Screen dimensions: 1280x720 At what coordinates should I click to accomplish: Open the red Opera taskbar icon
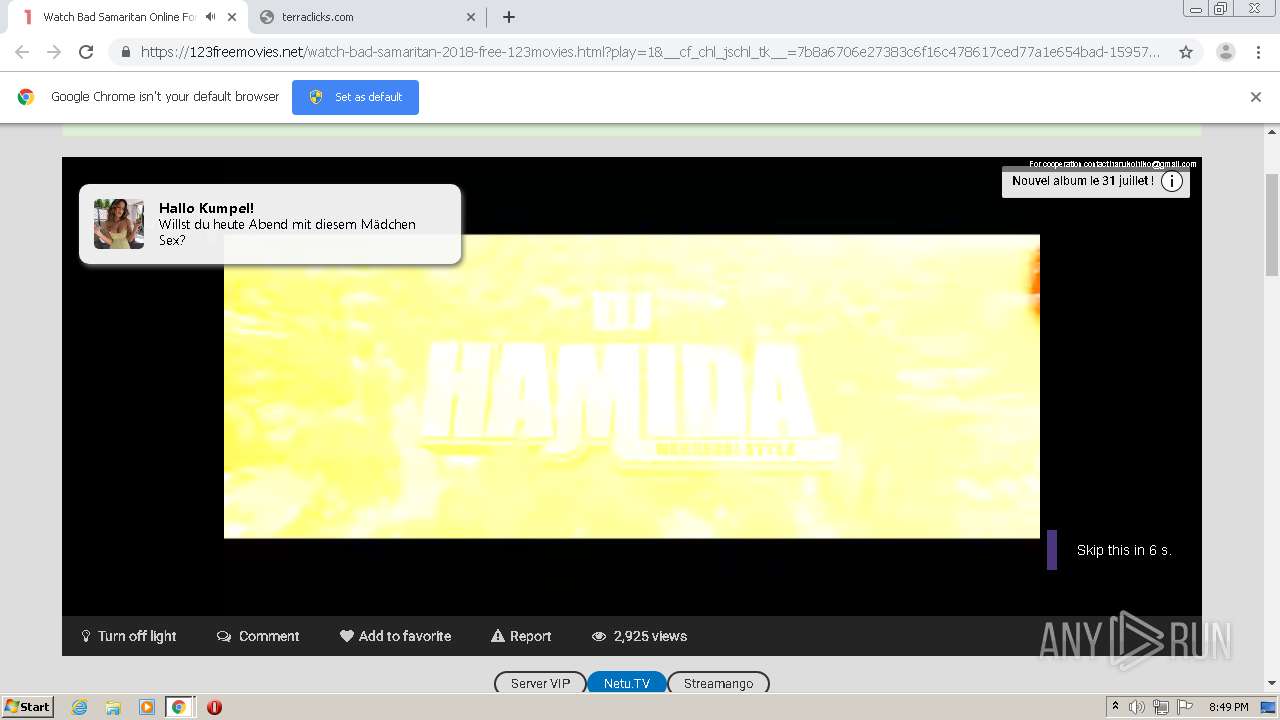[x=214, y=707]
